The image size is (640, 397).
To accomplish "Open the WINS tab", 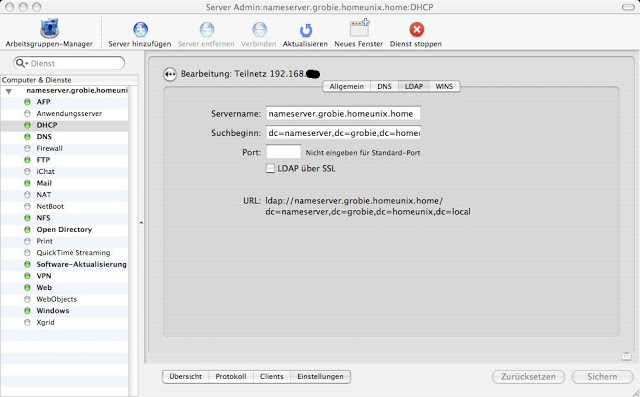I will 444,86.
